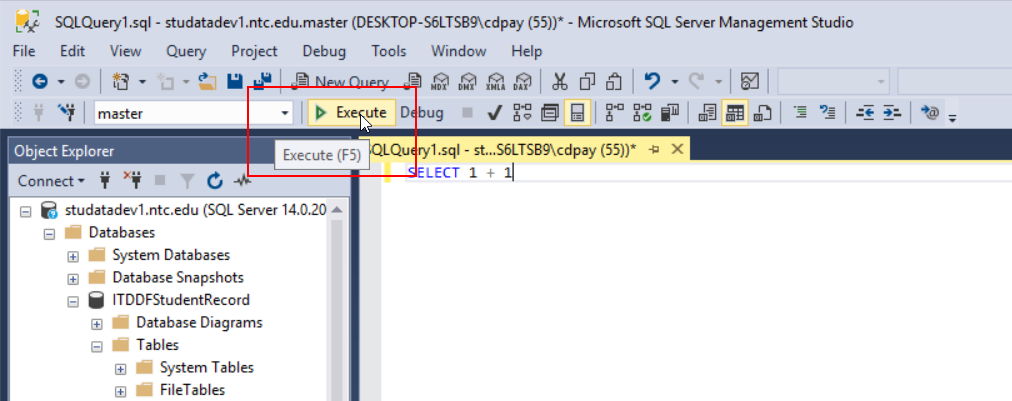Click the Object Explorer vertical scrollbar
This screenshot has height=401, width=1012.
click(x=338, y=303)
